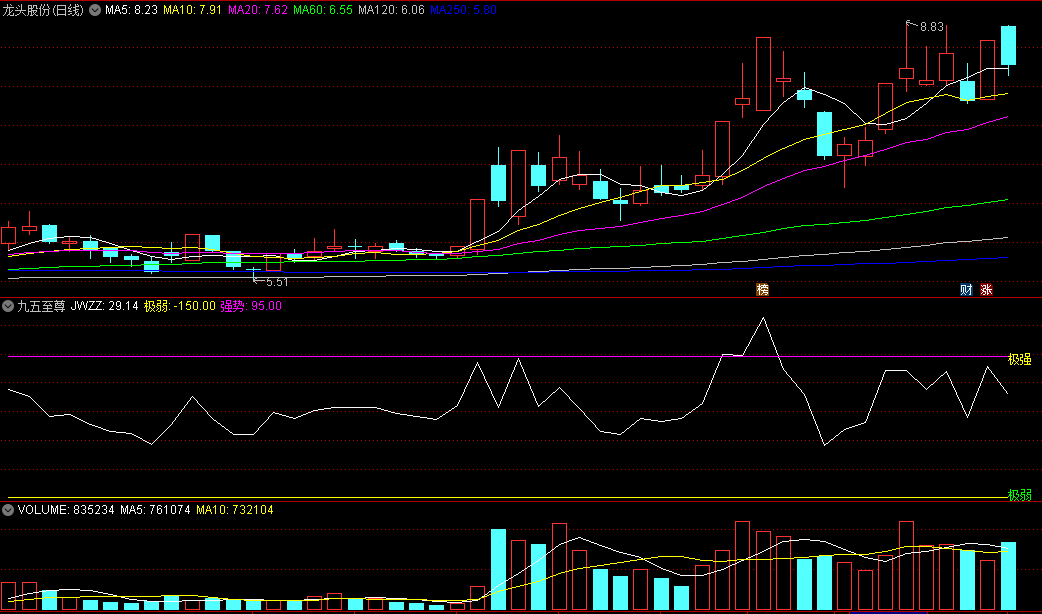1042x614 pixels.
Task: Expand the 九五至尊 indicator dropdown arrow
Action: (x=8, y=306)
